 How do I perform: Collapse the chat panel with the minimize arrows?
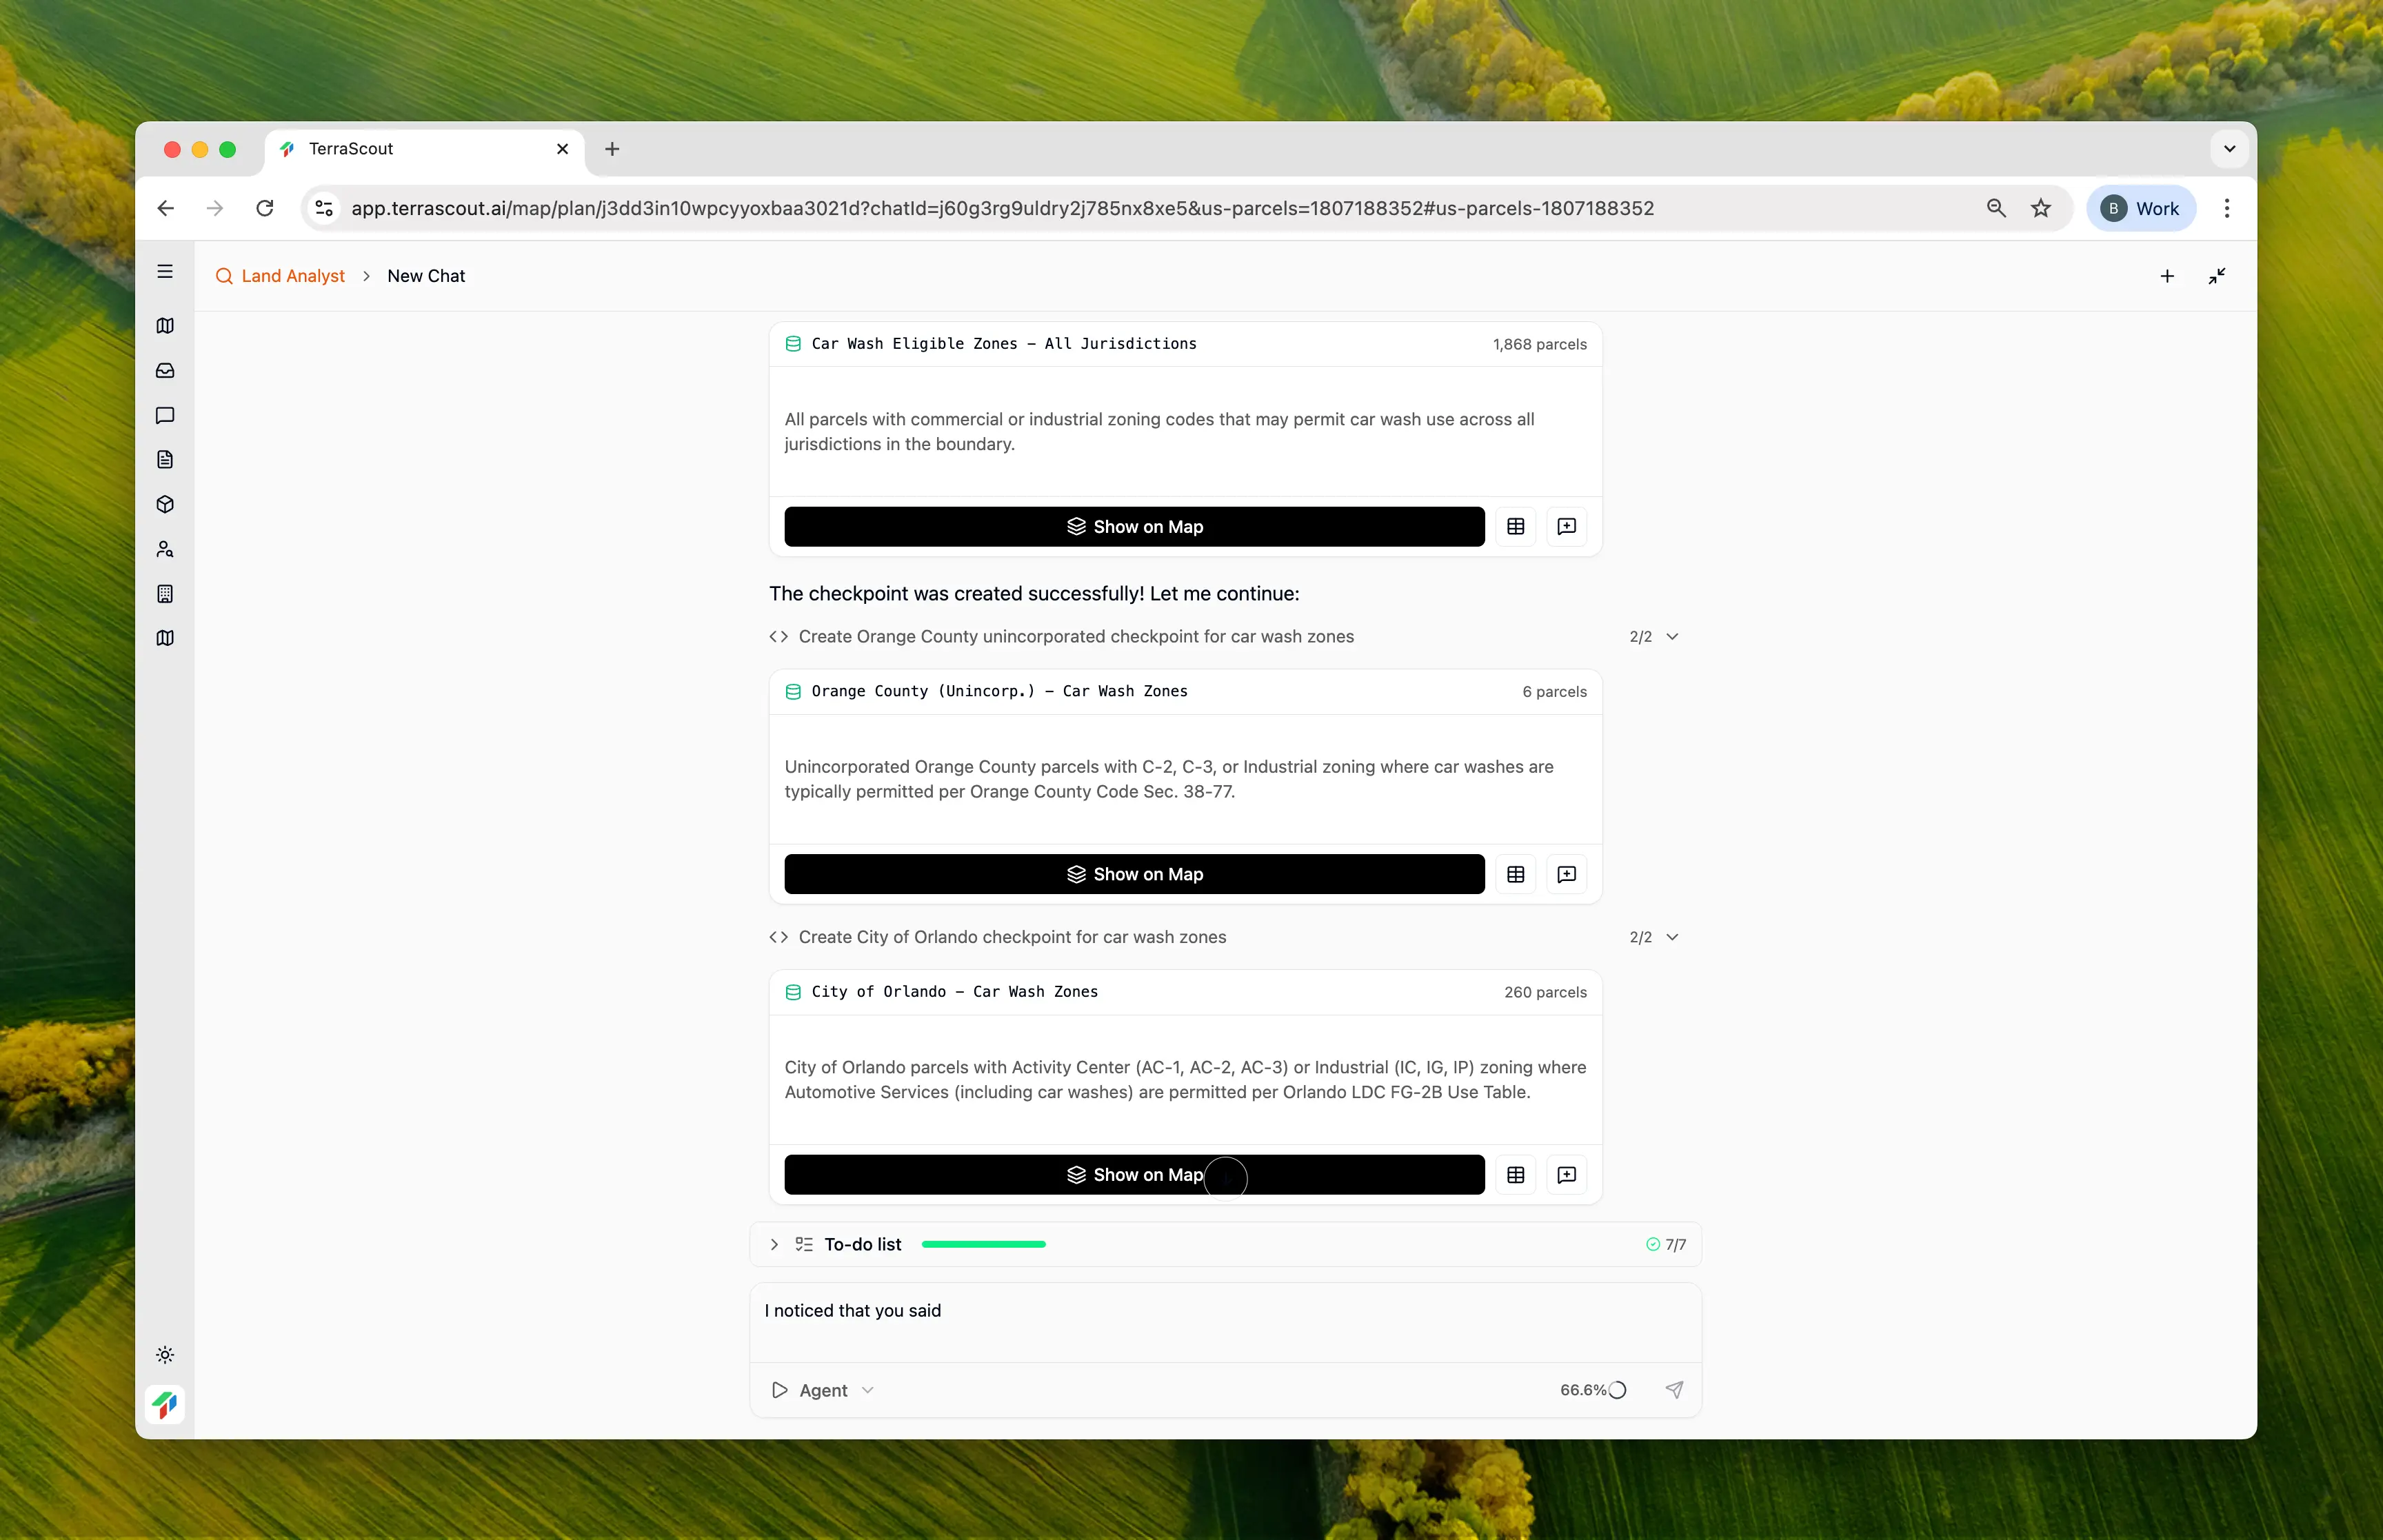click(x=2216, y=276)
